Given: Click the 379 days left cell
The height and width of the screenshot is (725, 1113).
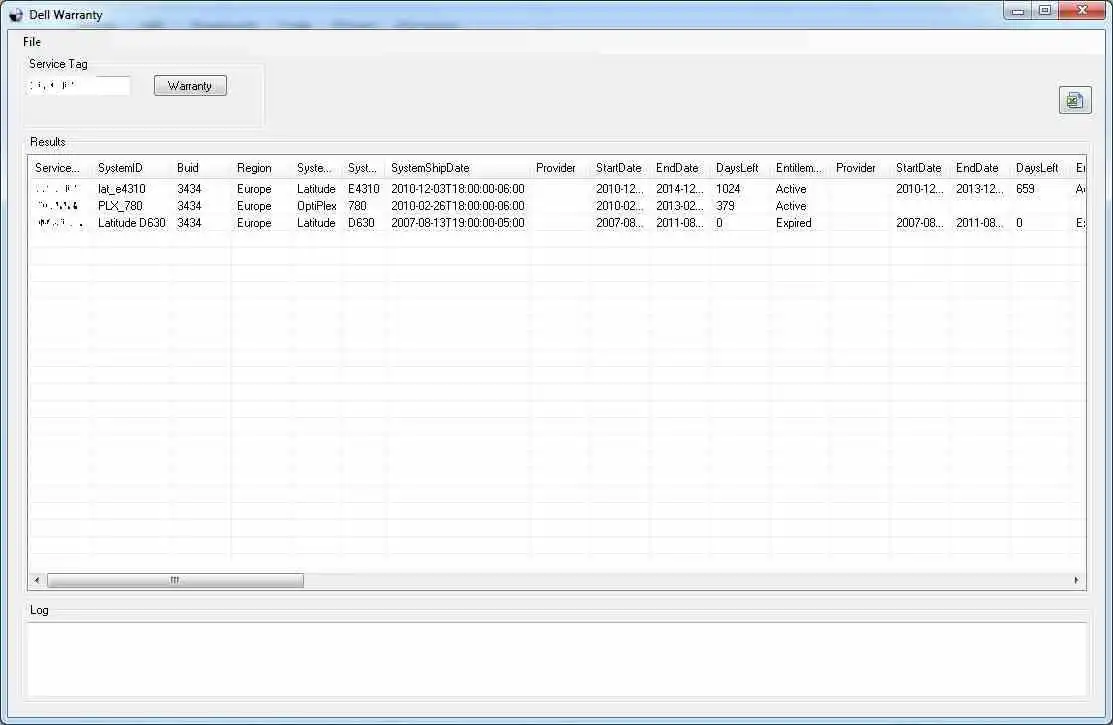Looking at the screenshot, I should (725, 206).
